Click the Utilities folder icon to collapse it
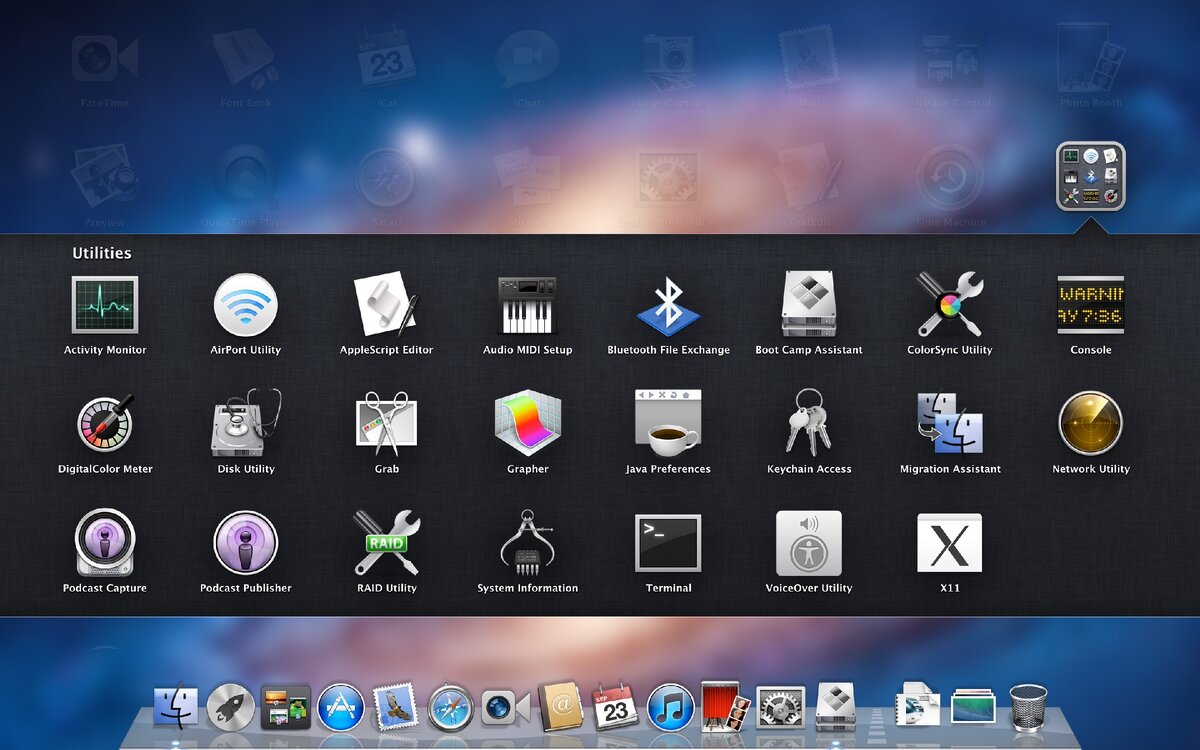The image size is (1200, 750). (1091, 176)
